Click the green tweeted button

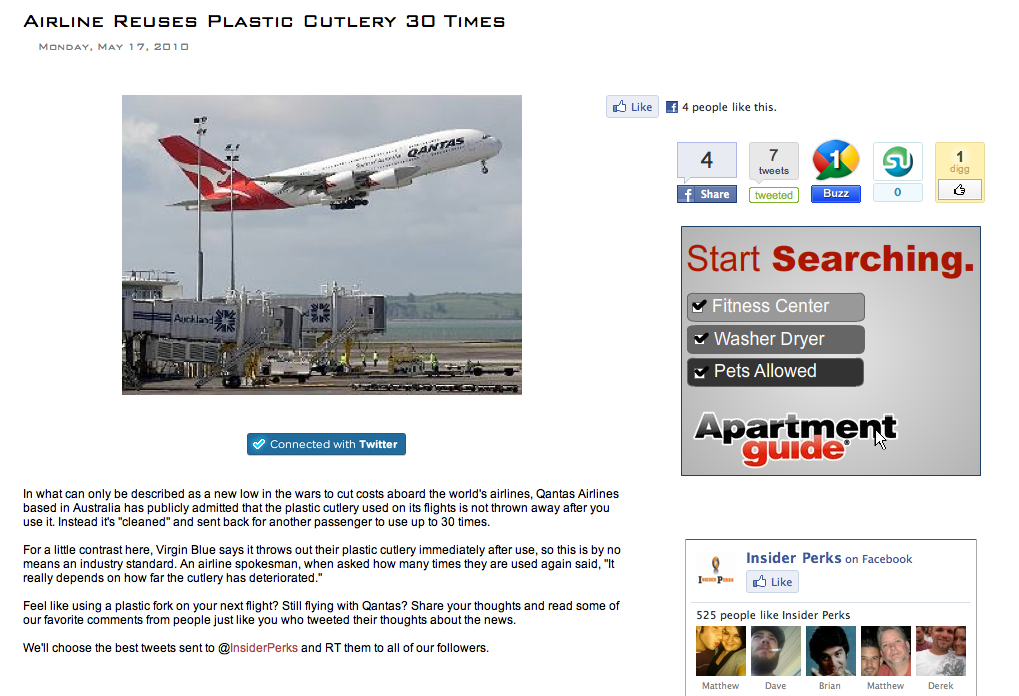(x=773, y=195)
